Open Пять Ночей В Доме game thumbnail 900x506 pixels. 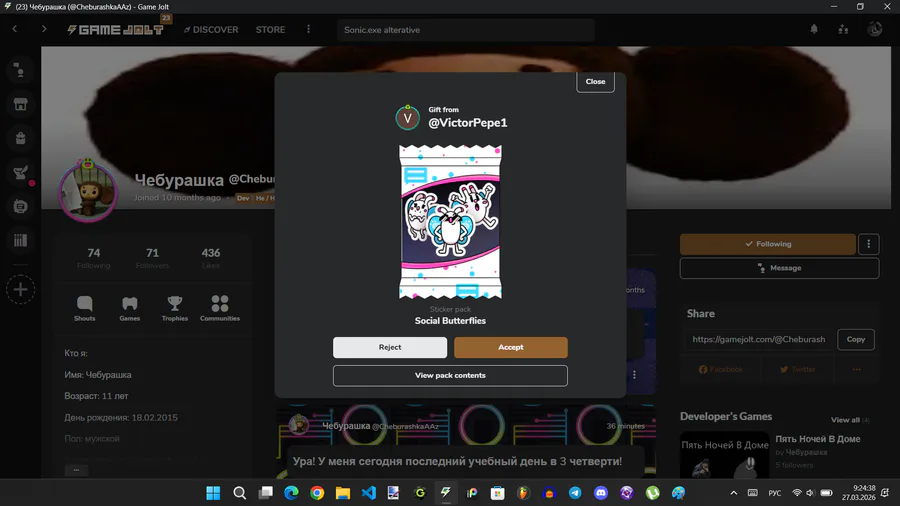[x=724, y=455]
